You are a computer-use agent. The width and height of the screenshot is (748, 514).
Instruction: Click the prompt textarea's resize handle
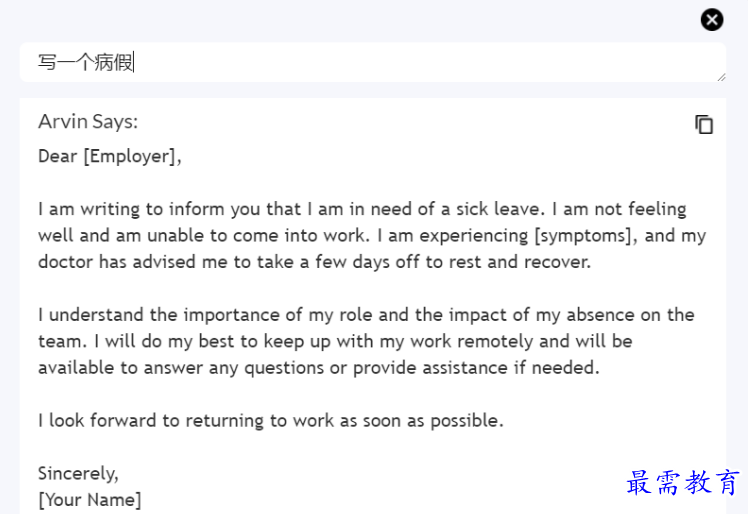click(x=721, y=77)
